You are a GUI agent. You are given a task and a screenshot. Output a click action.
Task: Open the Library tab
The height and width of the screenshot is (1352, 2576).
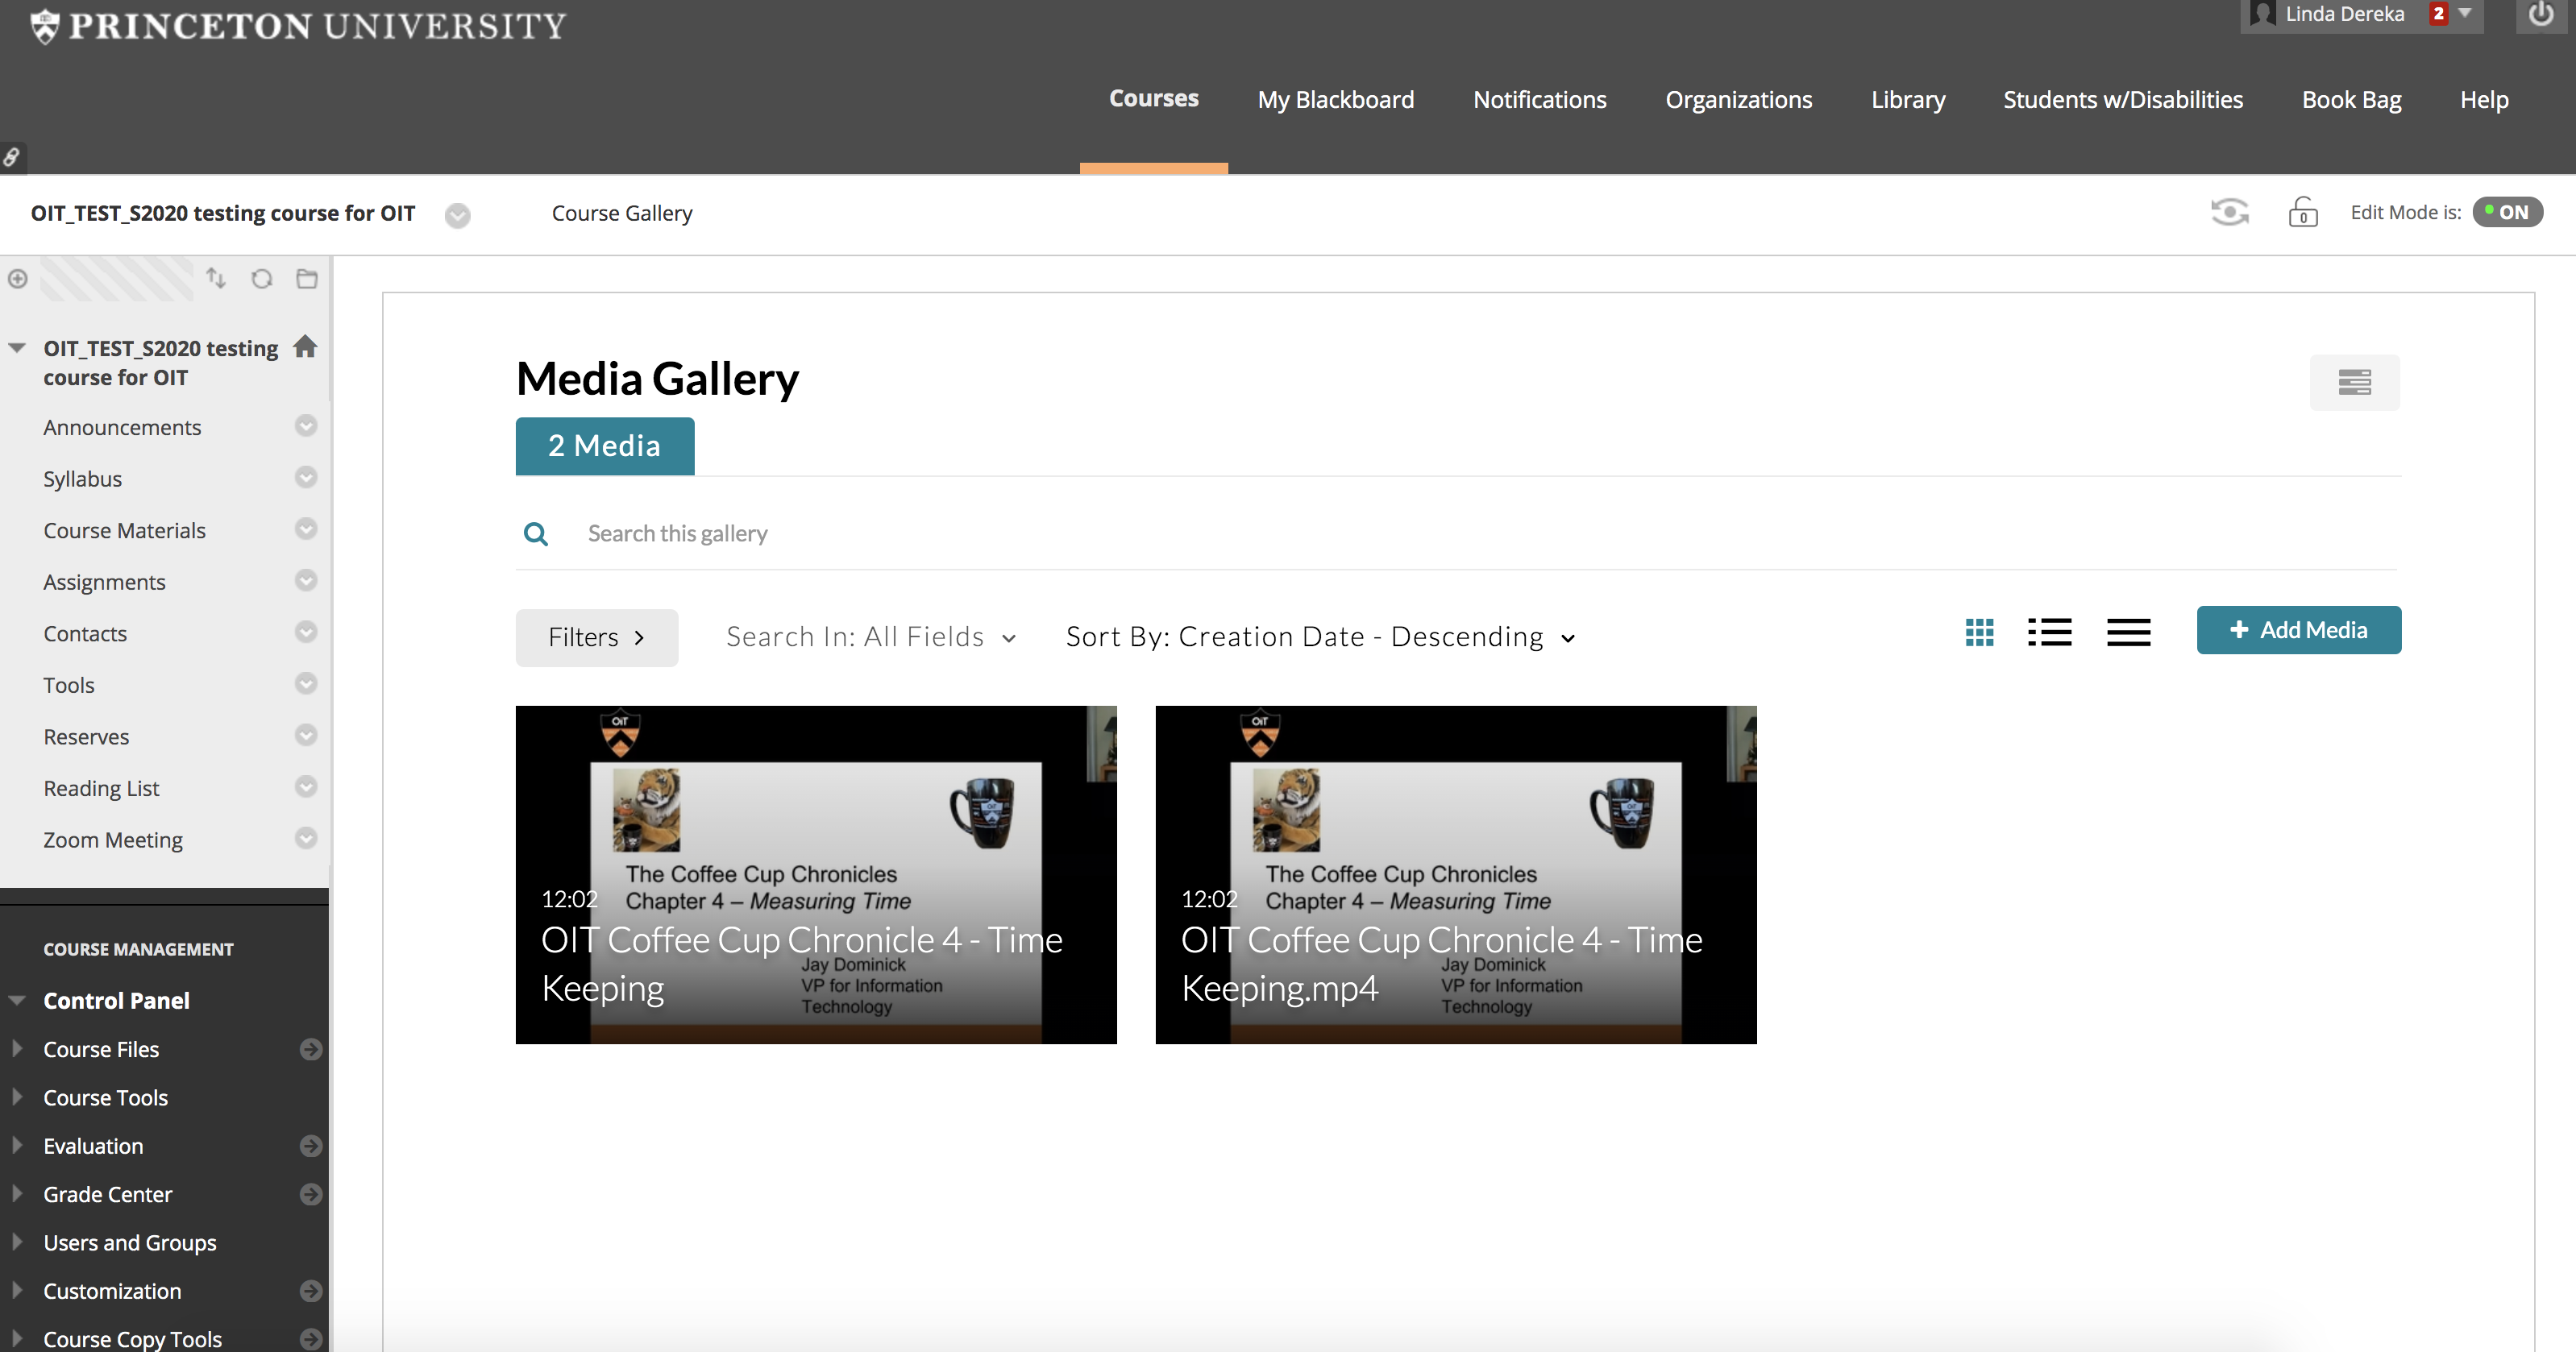tap(1908, 100)
